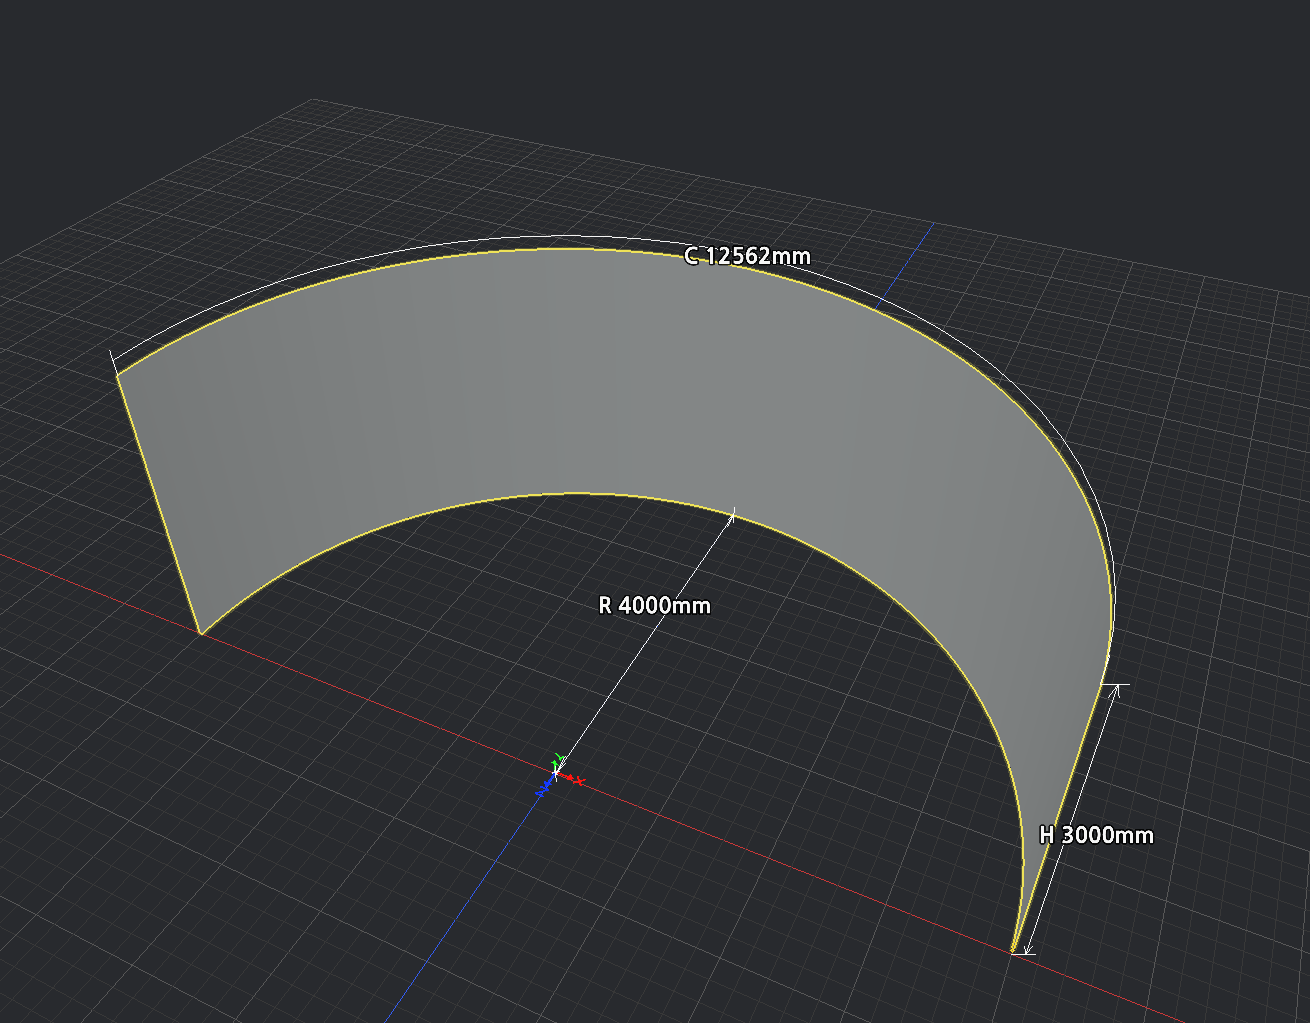Click the top arrowhead of the height dimension
The width and height of the screenshot is (1310, 1023).
click(1114, 690)
